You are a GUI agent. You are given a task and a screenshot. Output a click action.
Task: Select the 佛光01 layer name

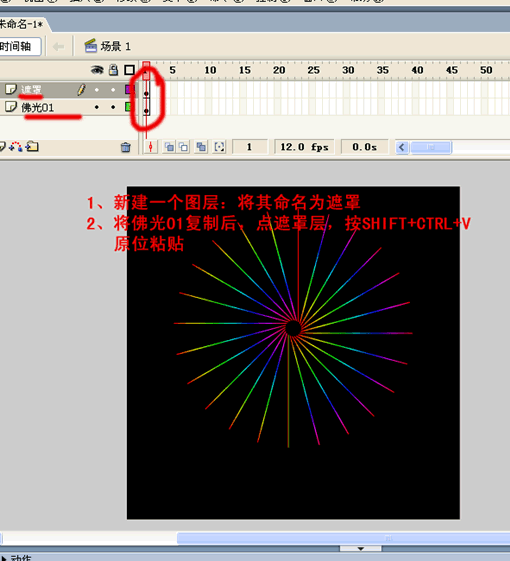click(38, 107)
